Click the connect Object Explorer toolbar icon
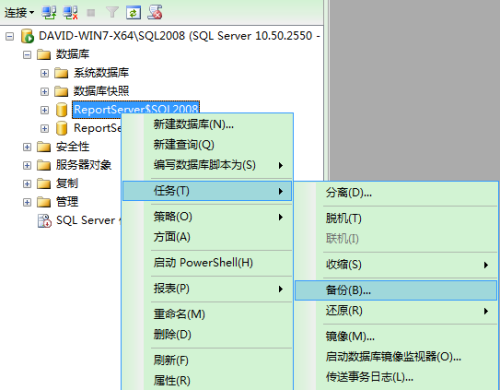The image size is (500, 390). point(49,13)
